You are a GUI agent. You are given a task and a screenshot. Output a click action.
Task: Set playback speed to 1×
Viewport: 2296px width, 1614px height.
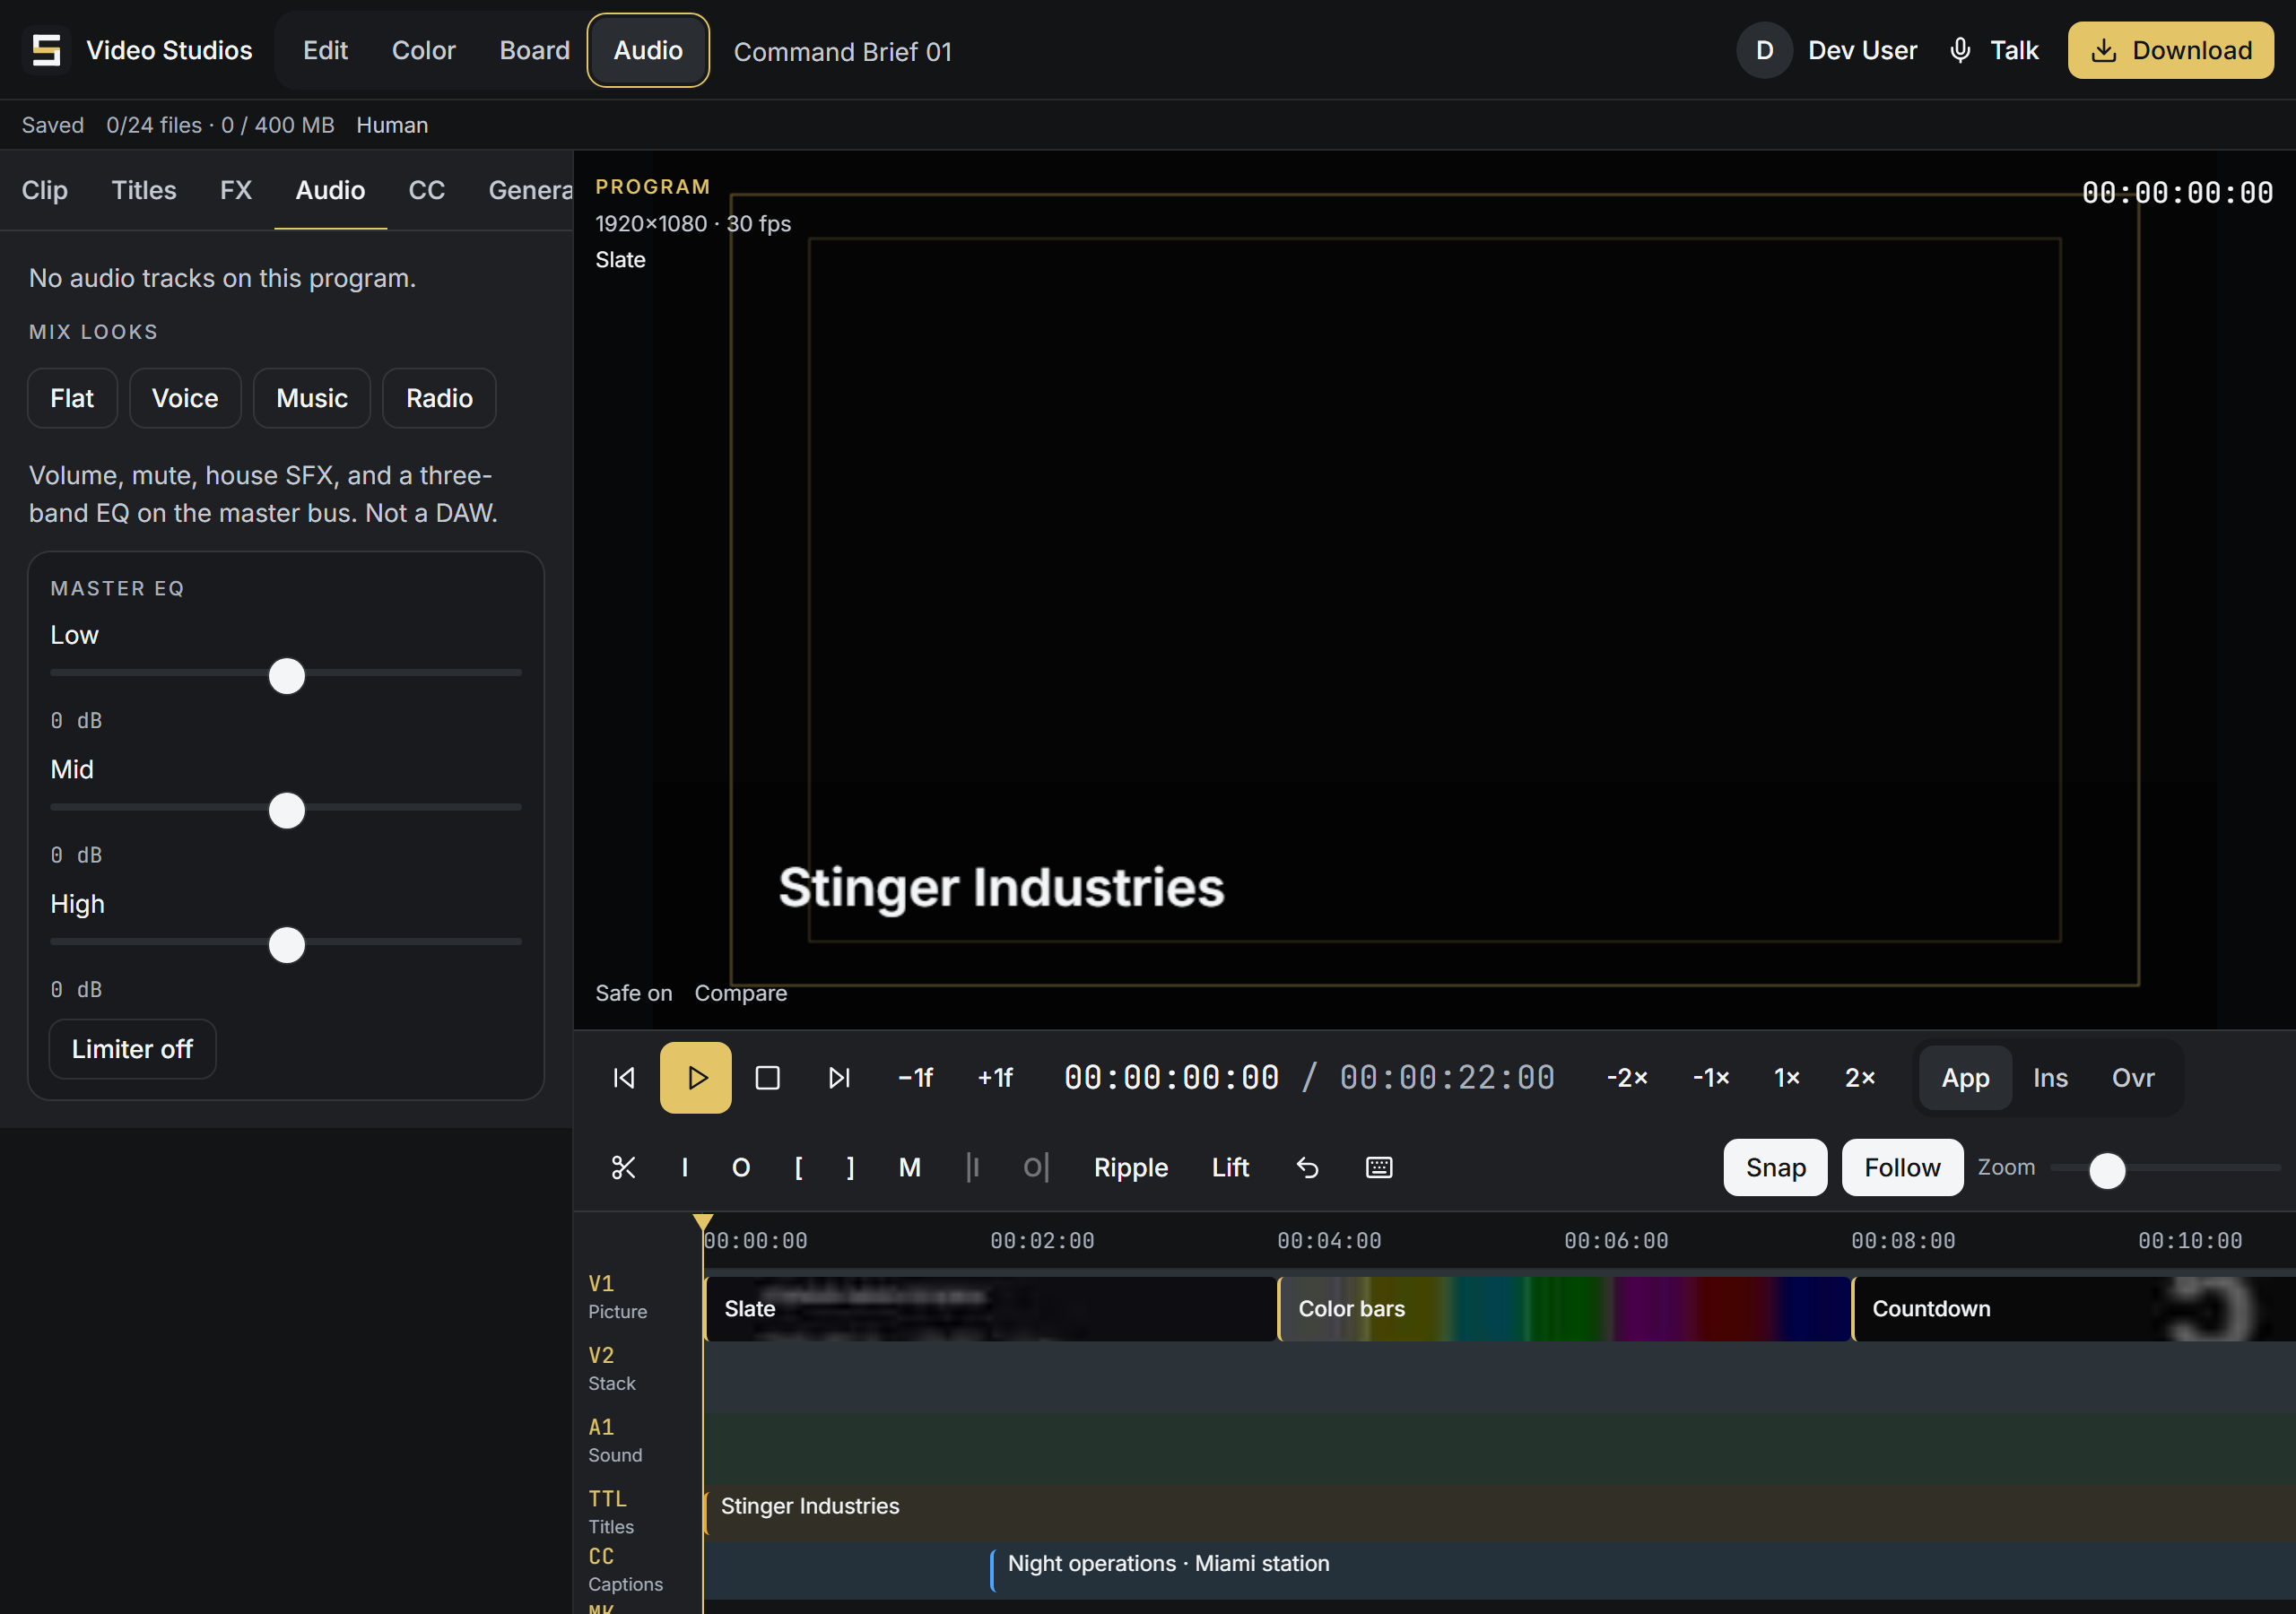tap(1787, 1078)
